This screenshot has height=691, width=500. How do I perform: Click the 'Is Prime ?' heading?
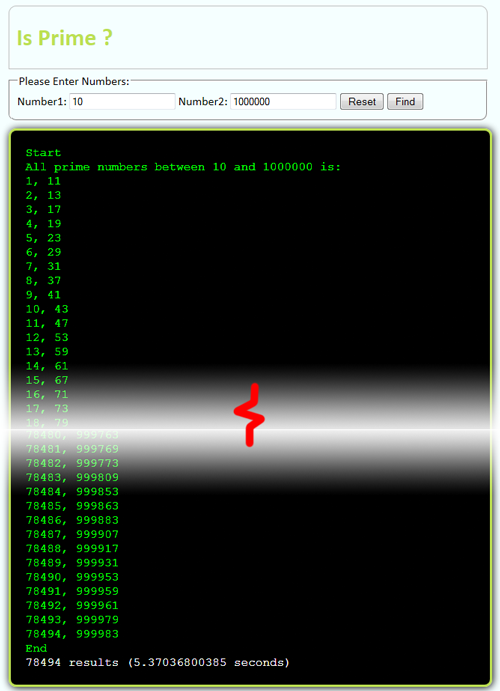click(65, 38)
